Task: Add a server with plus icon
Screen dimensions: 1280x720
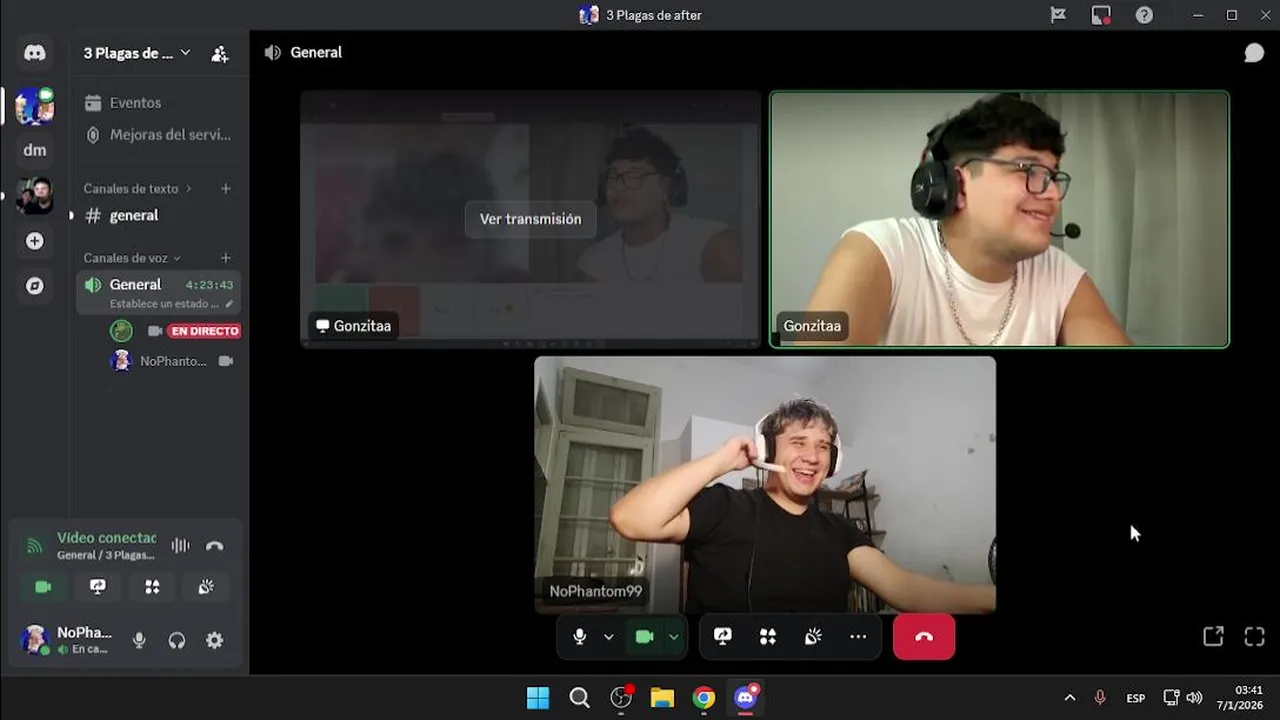Action: 35,241
